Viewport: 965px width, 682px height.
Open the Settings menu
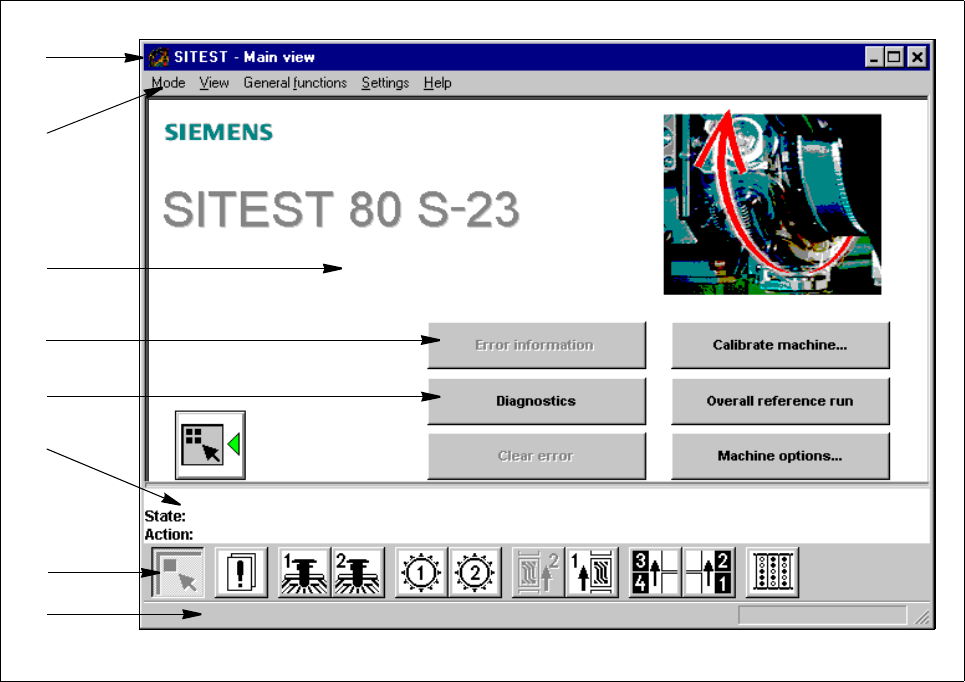point(385,82)
